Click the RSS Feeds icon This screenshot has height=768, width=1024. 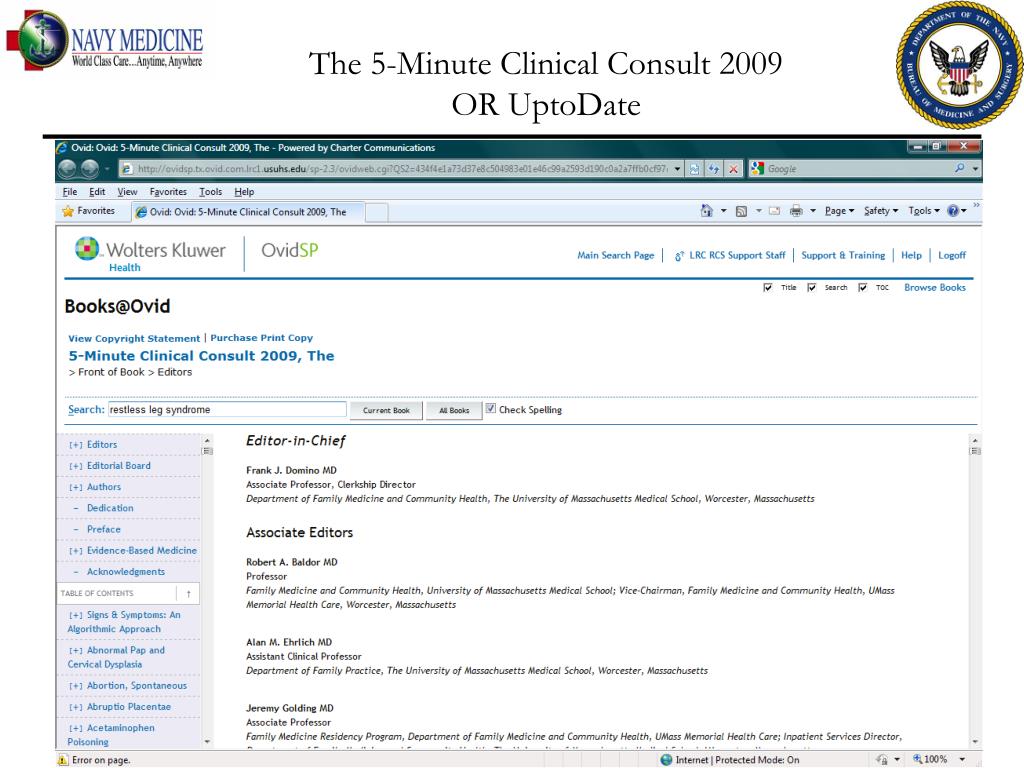(x=741, y=211)
